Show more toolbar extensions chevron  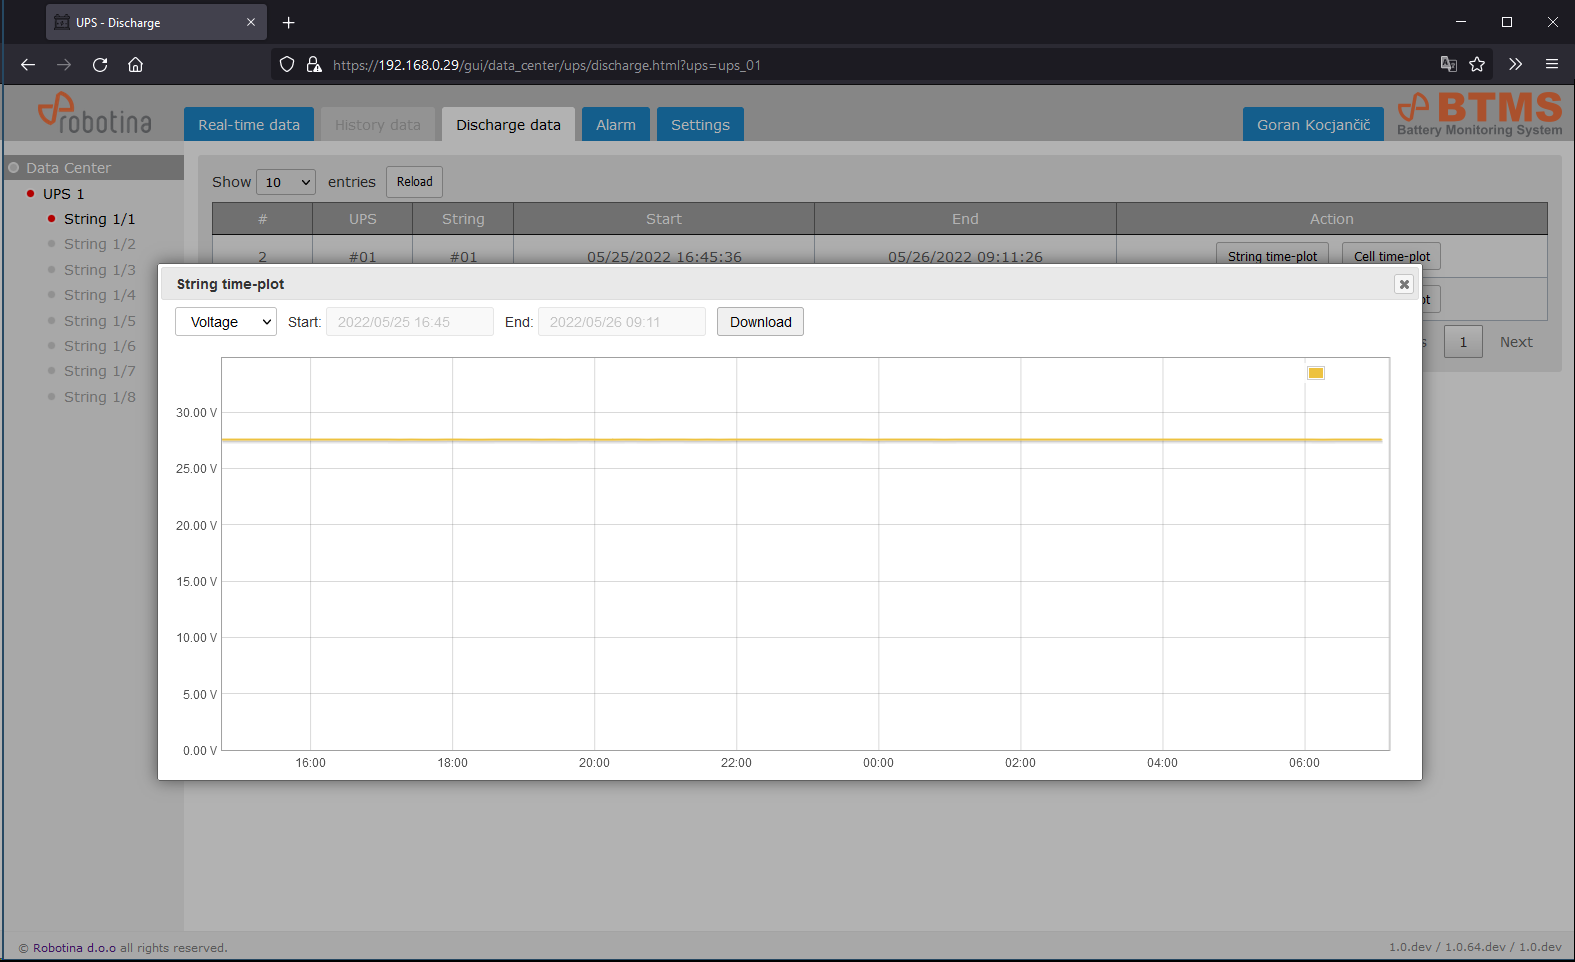pyautogui.click(x=1515, y=65)
